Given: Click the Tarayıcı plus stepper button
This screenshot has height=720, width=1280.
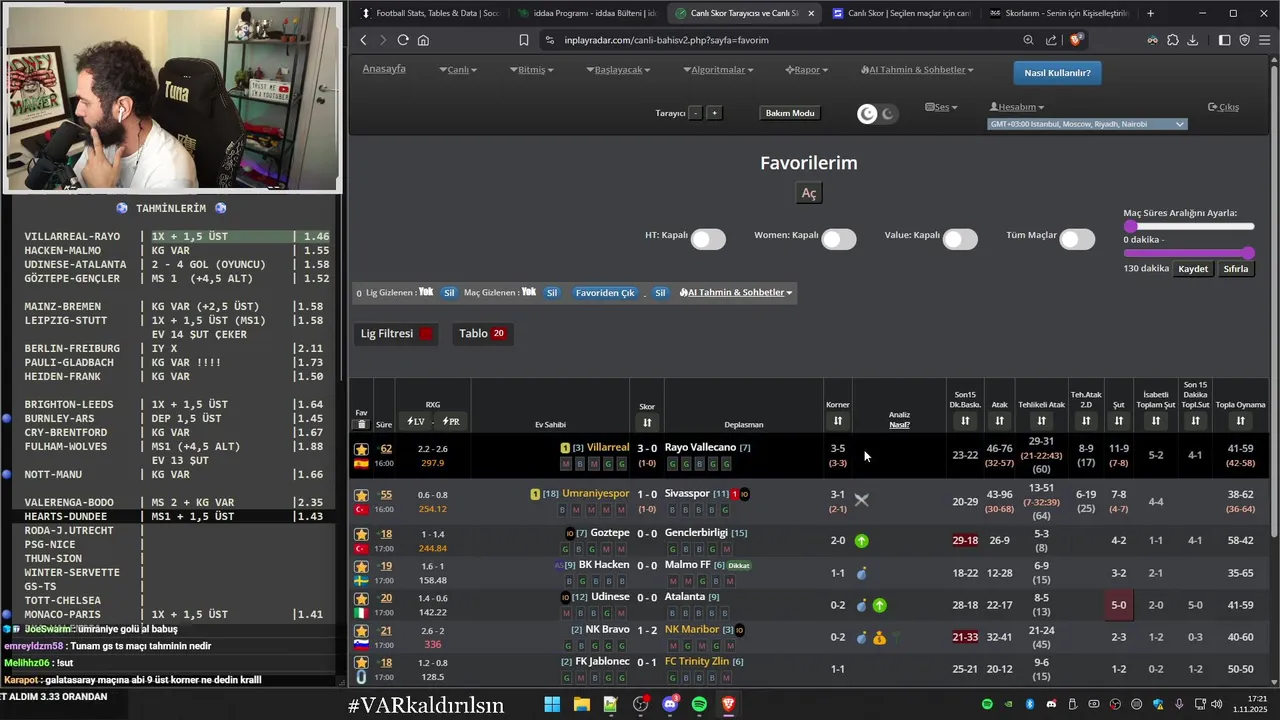Looking at the screenshot, I should point(714,113).
